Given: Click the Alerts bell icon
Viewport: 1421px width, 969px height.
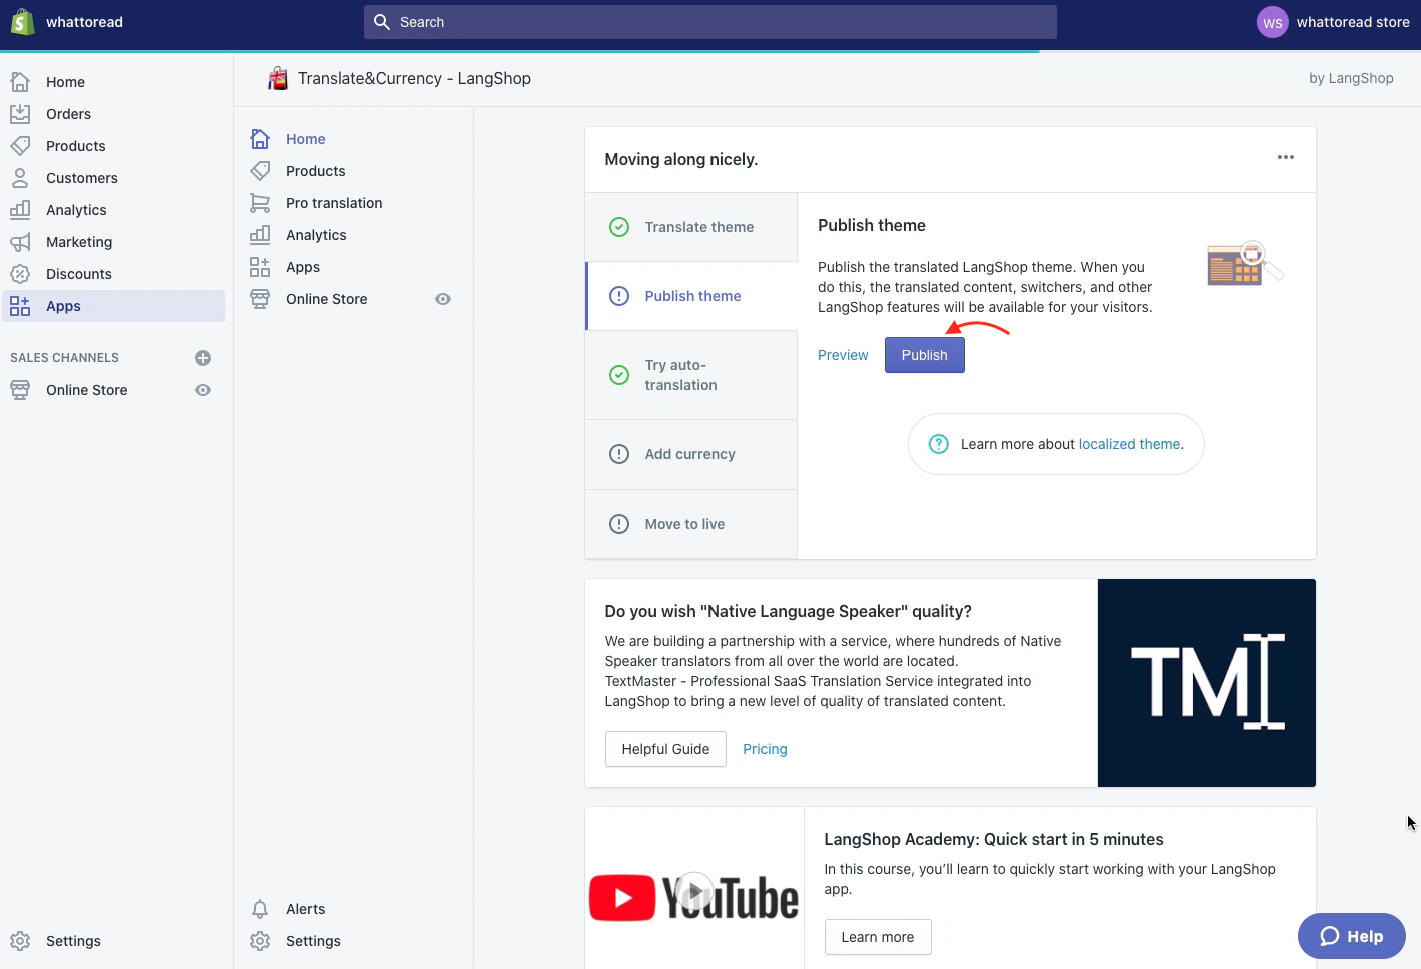Looking at the screenshot, I should point(260,909).
